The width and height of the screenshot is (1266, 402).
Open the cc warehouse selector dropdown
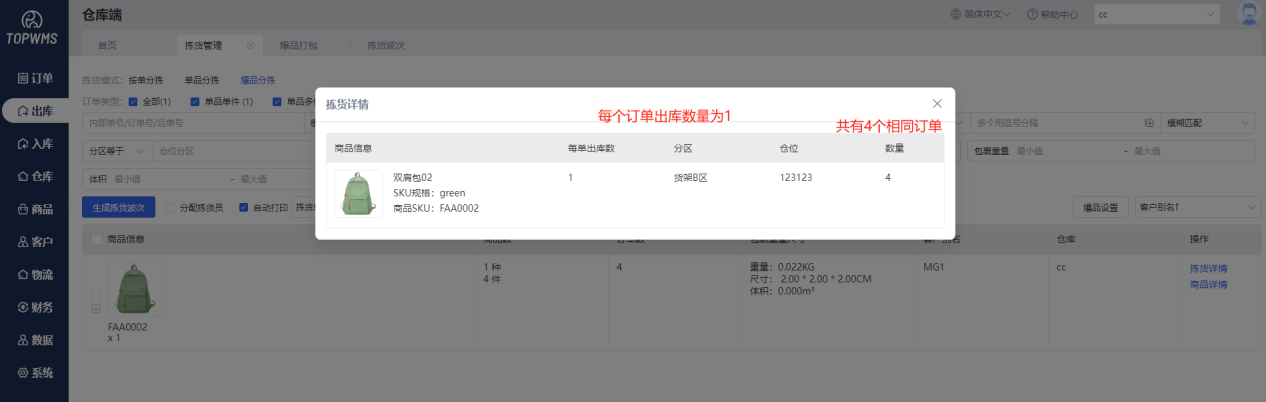[1156, 15]
